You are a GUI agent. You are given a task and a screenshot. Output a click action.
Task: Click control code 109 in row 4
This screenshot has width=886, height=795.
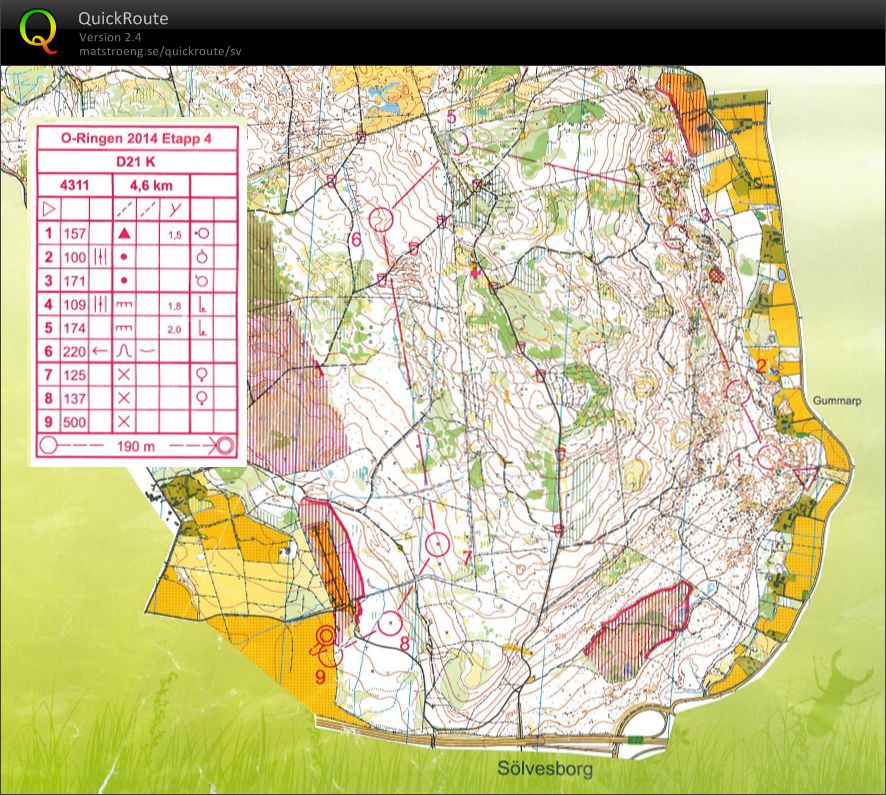coord(75,305)
